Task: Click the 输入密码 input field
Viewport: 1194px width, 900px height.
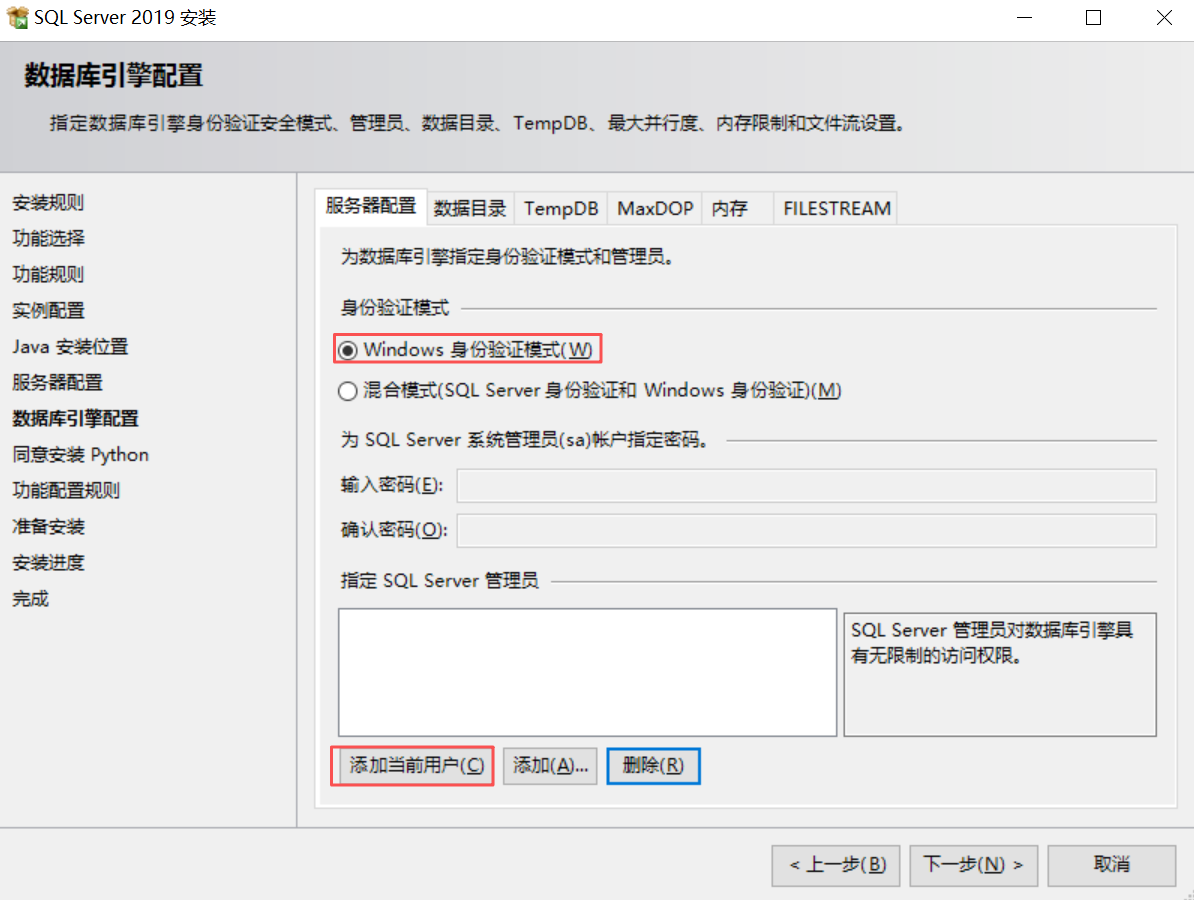Action: click(806, 486)
